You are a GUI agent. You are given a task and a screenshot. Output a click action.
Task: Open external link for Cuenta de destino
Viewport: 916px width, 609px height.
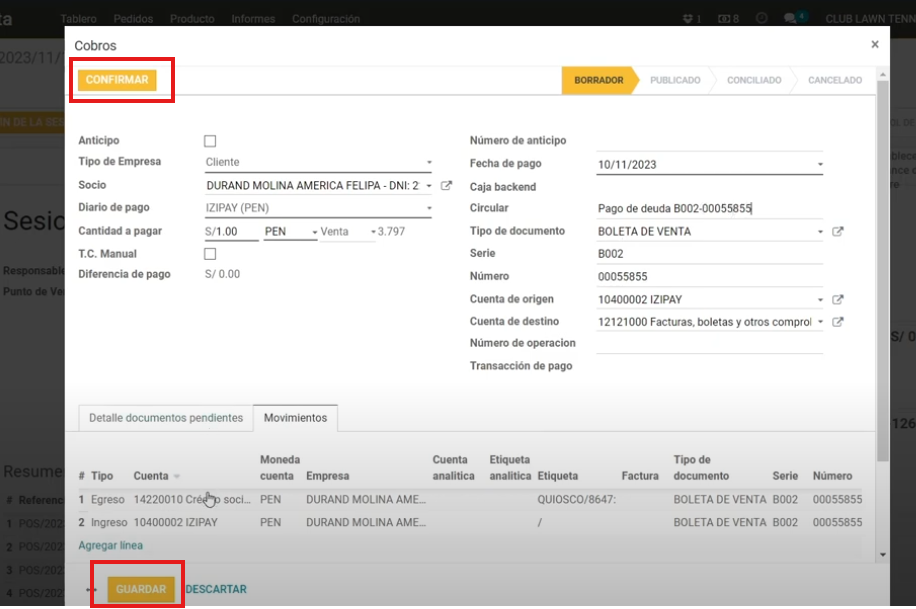[x=837, y=322]
